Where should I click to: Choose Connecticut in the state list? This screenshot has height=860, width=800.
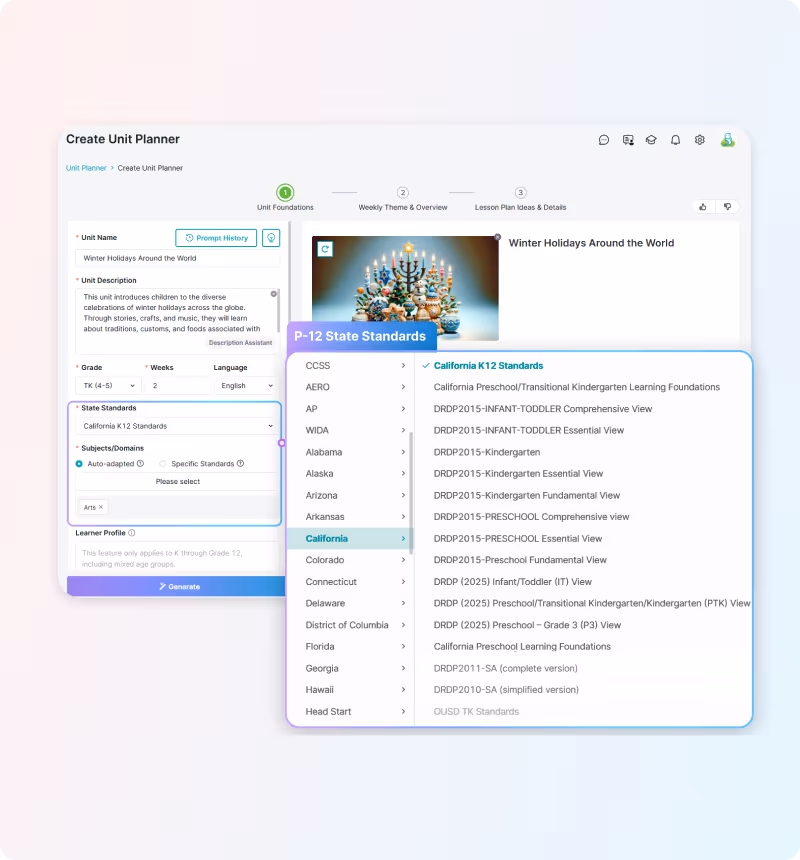pos(351,582)
